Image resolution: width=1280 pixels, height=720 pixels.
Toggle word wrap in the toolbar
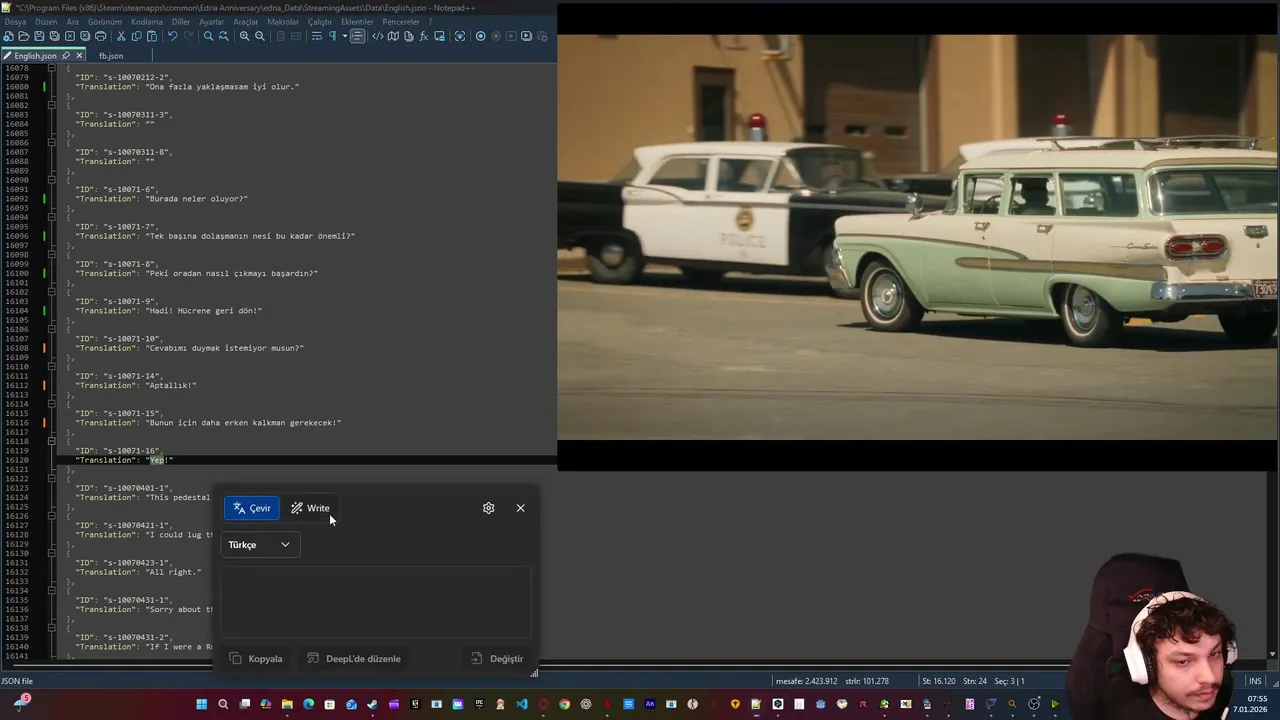pyautogui.click(x=316, y=36)
